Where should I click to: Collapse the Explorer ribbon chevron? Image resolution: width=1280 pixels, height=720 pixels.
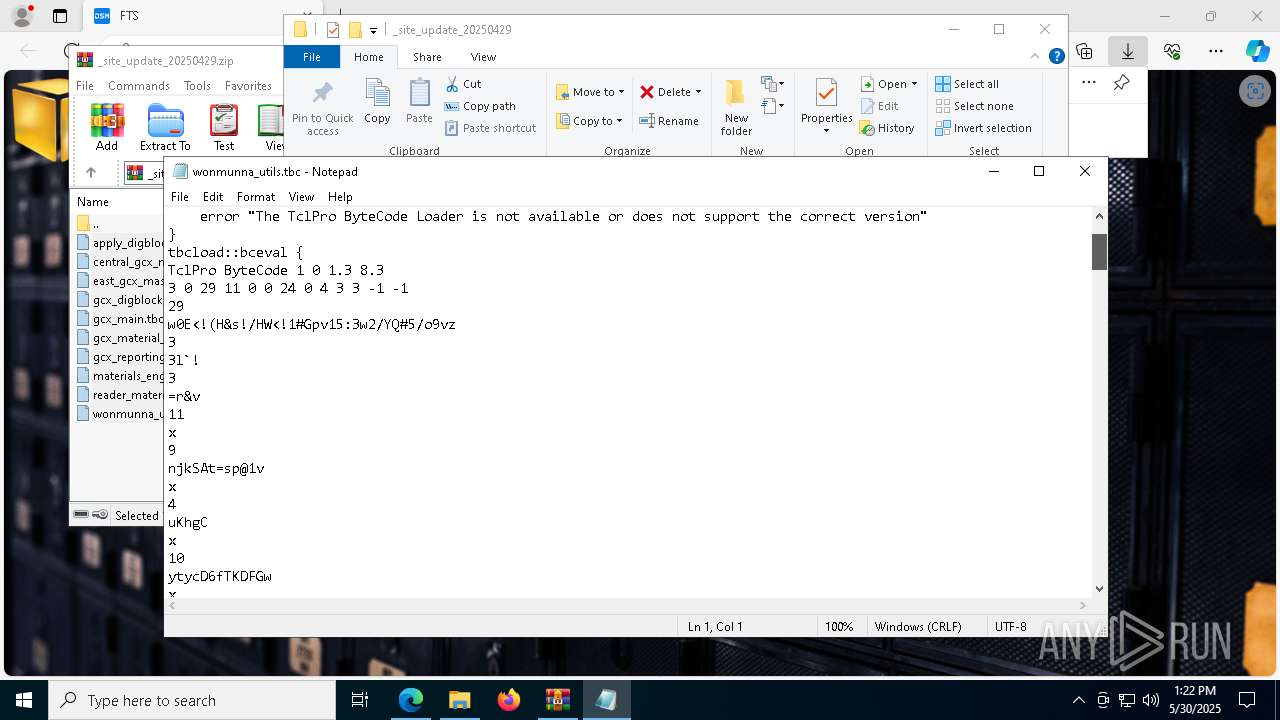(1036, 57)
